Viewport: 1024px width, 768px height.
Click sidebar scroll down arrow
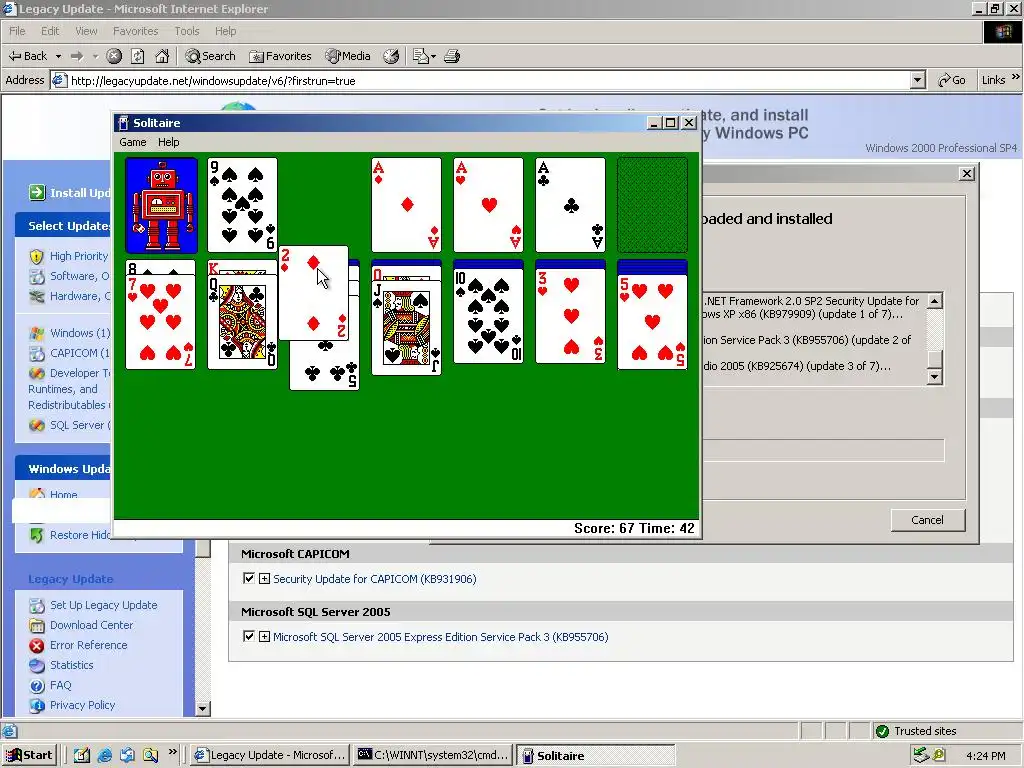coord(203,709)
